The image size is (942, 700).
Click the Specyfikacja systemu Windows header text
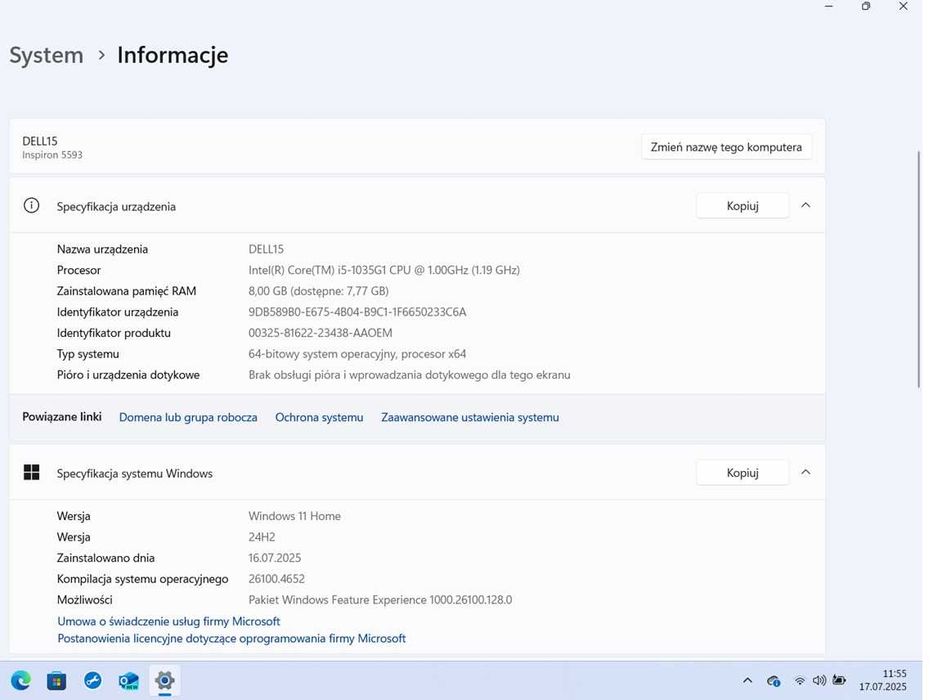click(x=135, y=473)
